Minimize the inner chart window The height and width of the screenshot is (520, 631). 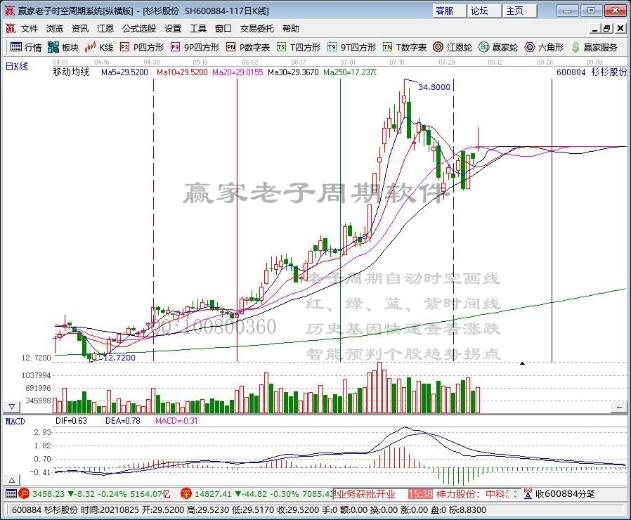point(595,28)
